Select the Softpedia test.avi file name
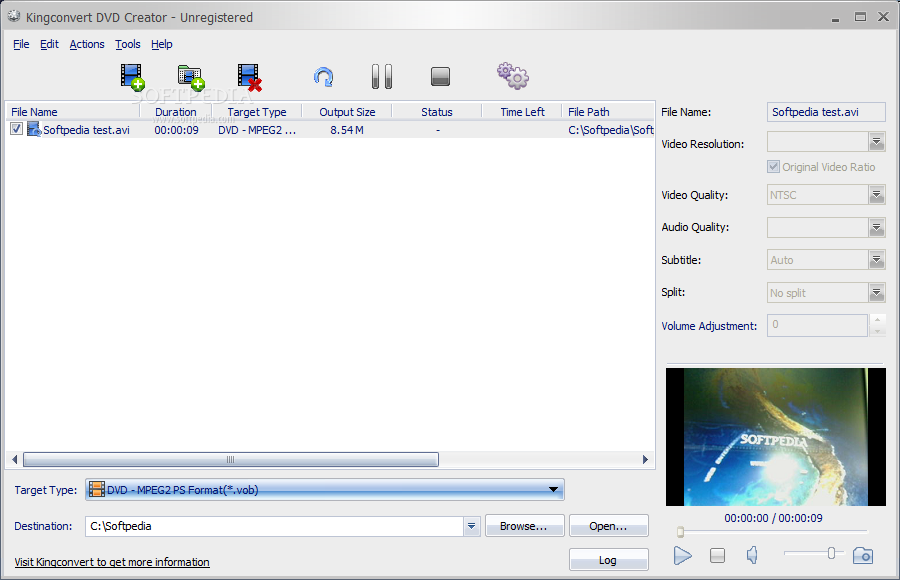The height and width of the screenshot is (580, 900). [x=86, y=130]
